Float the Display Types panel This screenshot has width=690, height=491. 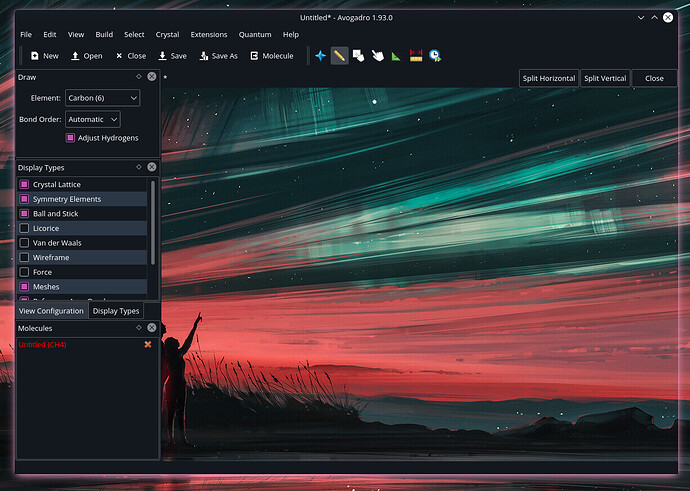tap(139, 167)
